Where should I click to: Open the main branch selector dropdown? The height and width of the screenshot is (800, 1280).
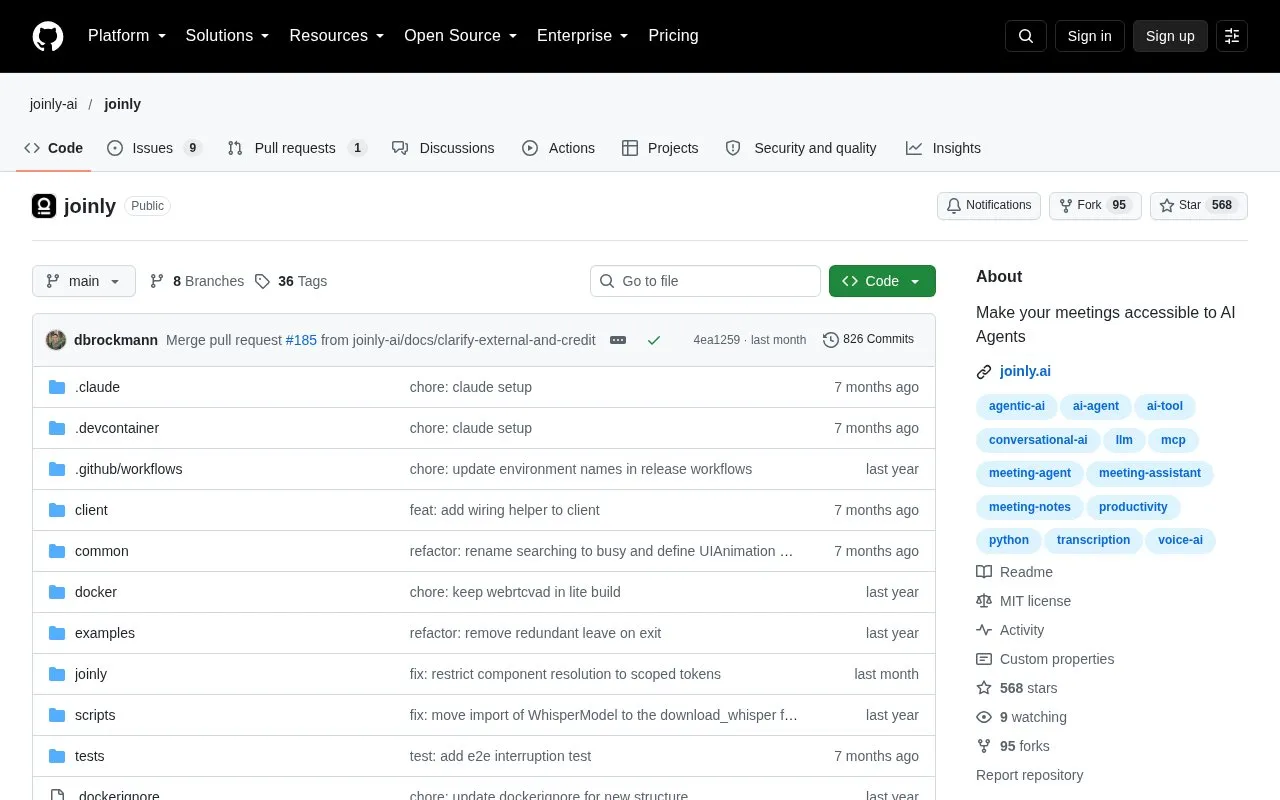[x=84, y=281]
